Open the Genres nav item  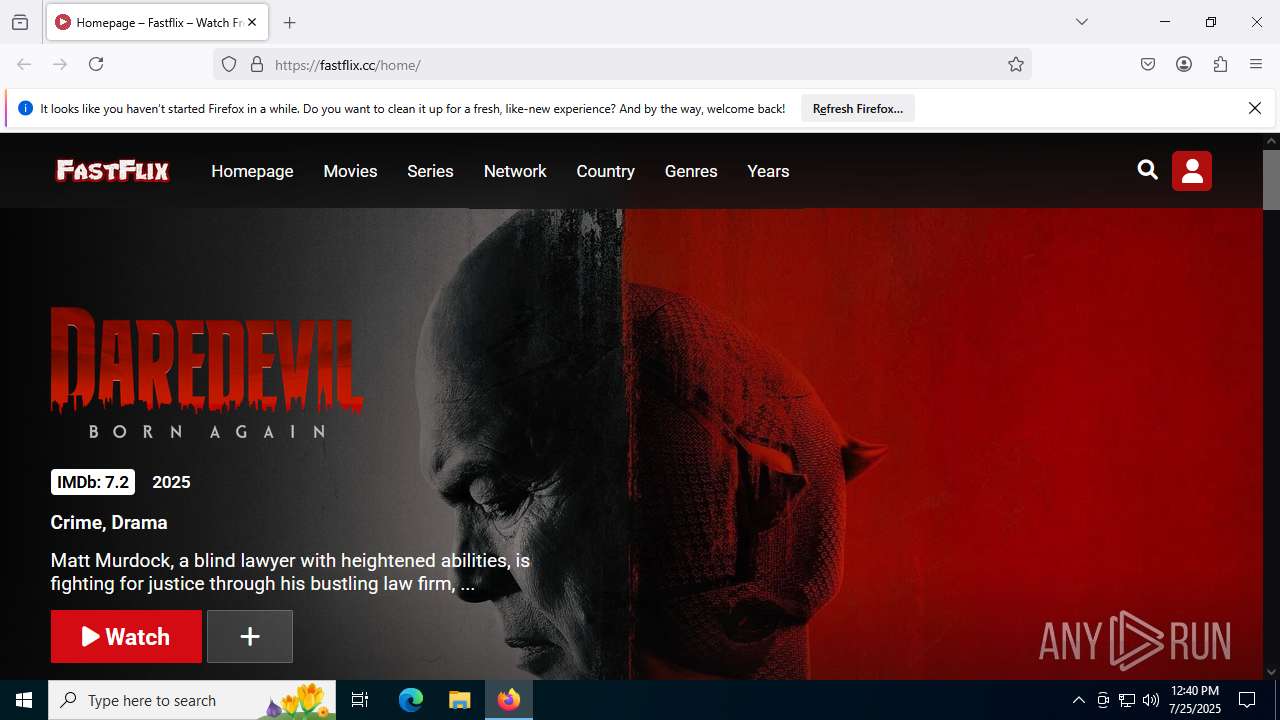click(691, 171)
